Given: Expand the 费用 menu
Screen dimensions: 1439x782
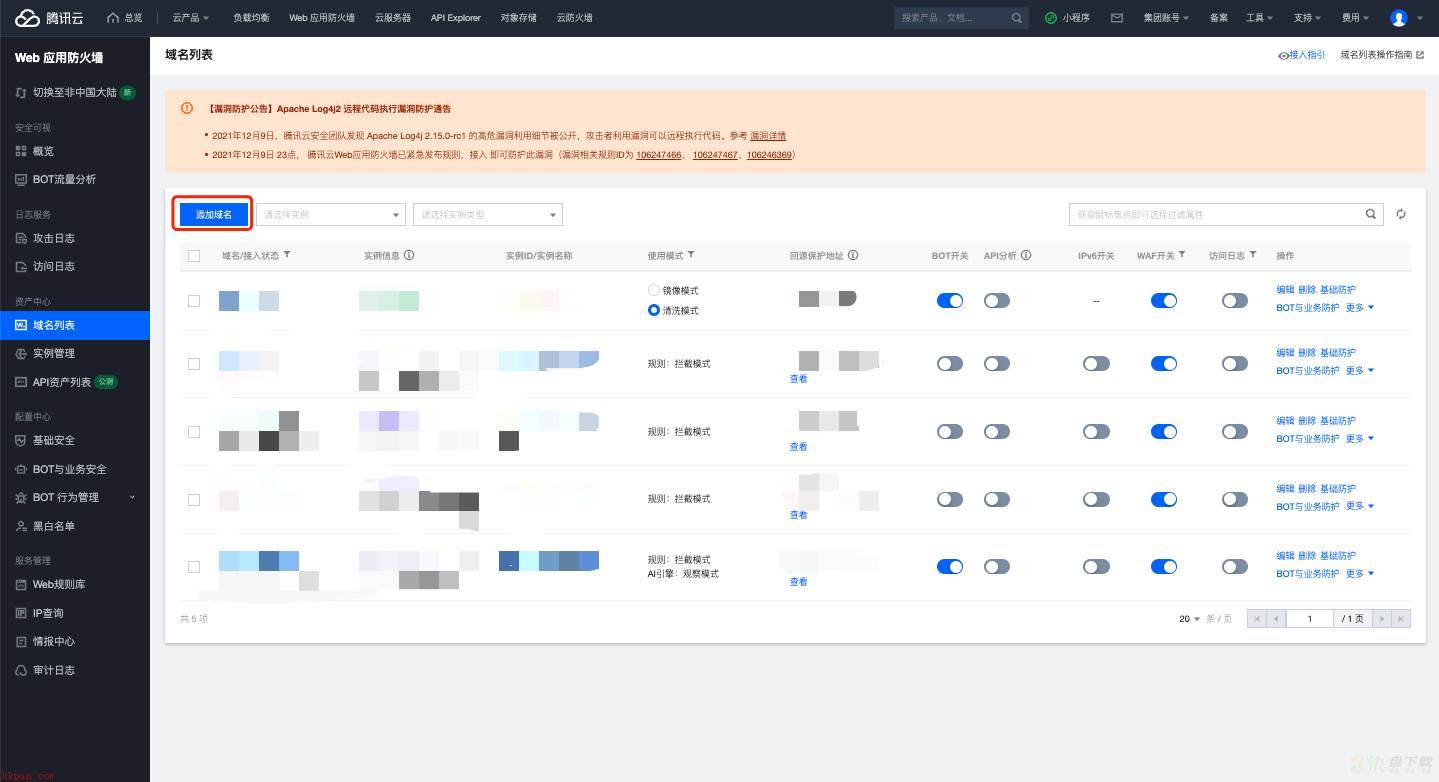Looking at the screenshot, I should (1355, 18).
